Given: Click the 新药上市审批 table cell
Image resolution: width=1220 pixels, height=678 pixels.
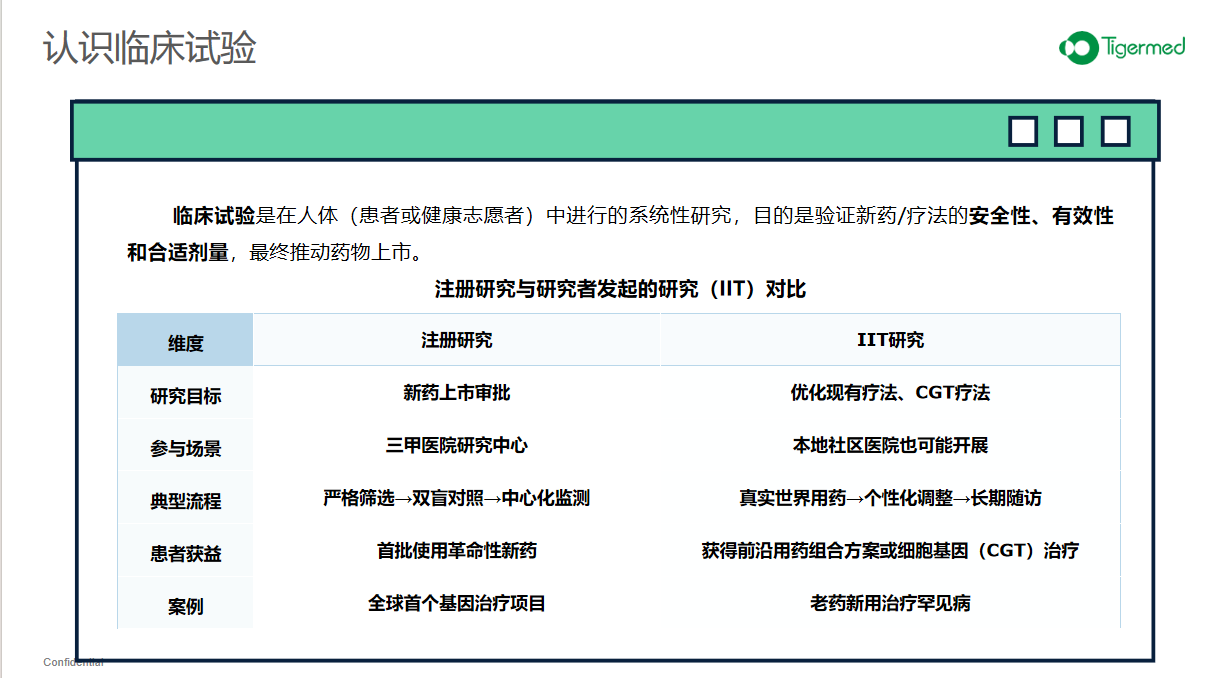Looking at the screenshot, I should (x=456, y=393).
